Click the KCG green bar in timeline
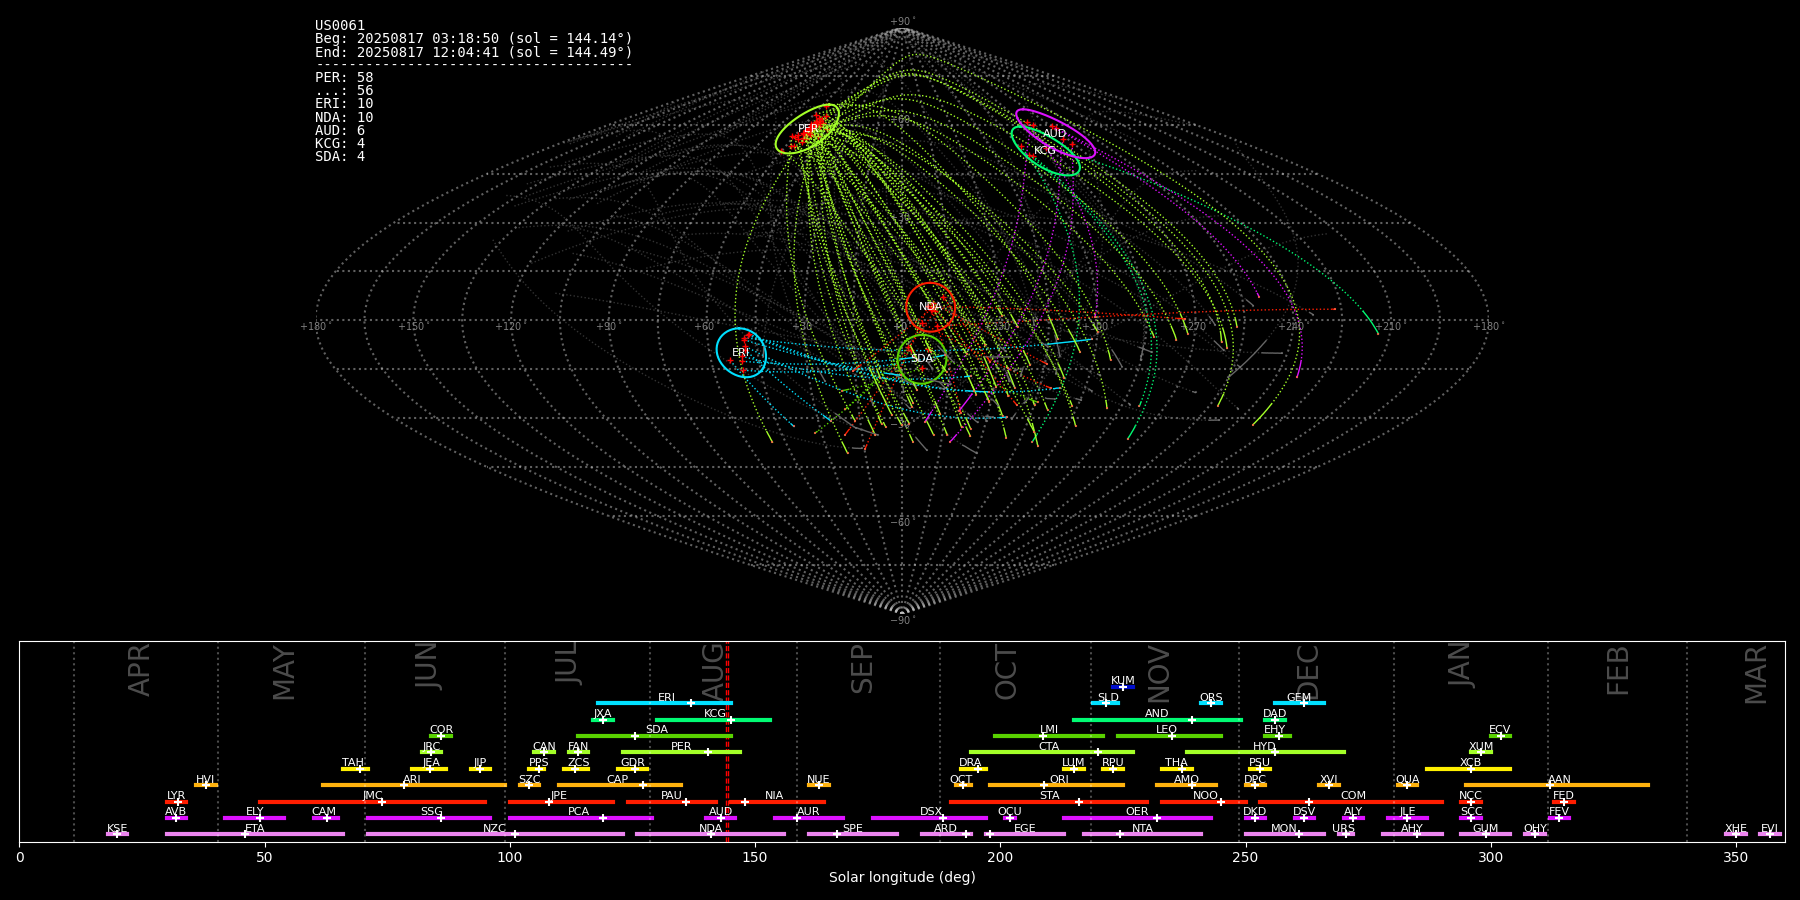This screenshot has height=900, width=1800. tap(713, 720)
